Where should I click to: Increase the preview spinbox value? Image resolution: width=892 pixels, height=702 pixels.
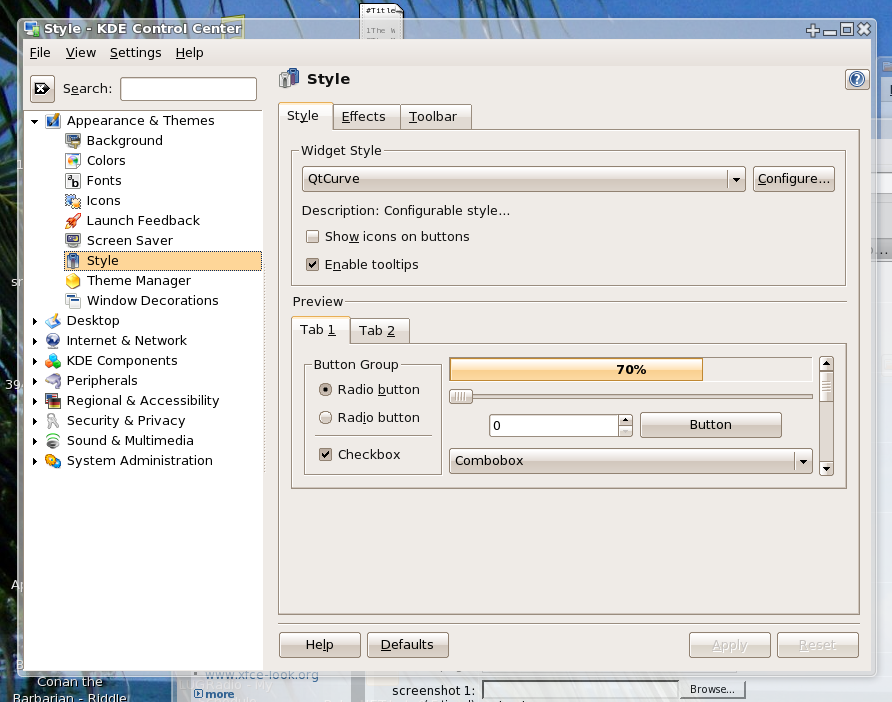625,420
